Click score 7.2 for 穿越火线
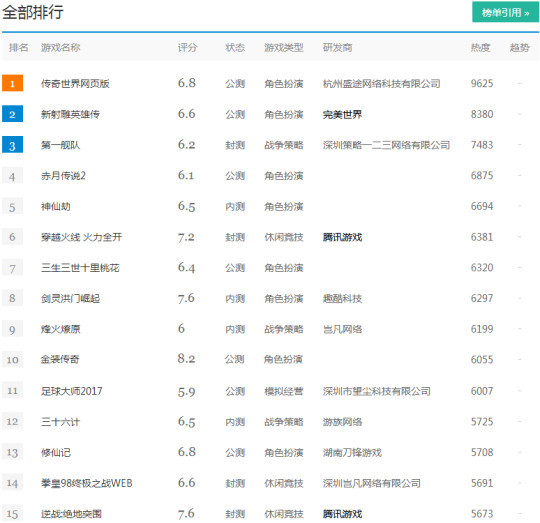The width and height of the screenshot is (540, 523). click(x=186, y=237)
